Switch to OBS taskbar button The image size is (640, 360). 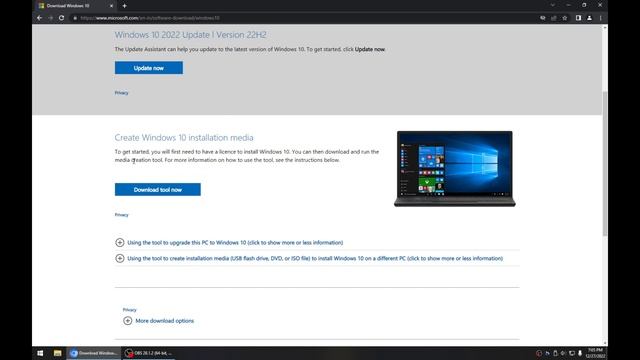pyautogui.click(x=149, y=353)
